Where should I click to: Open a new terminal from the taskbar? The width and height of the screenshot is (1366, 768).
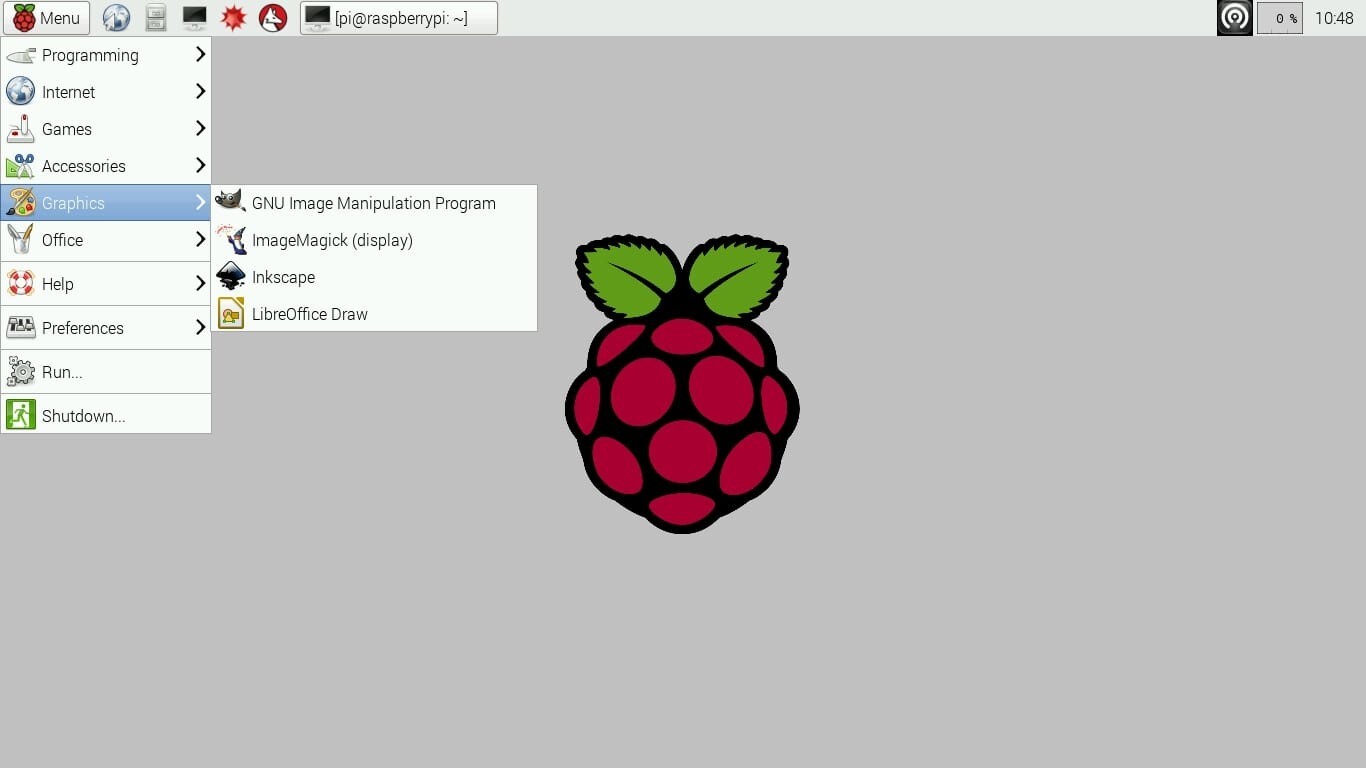tap(195, 17)
